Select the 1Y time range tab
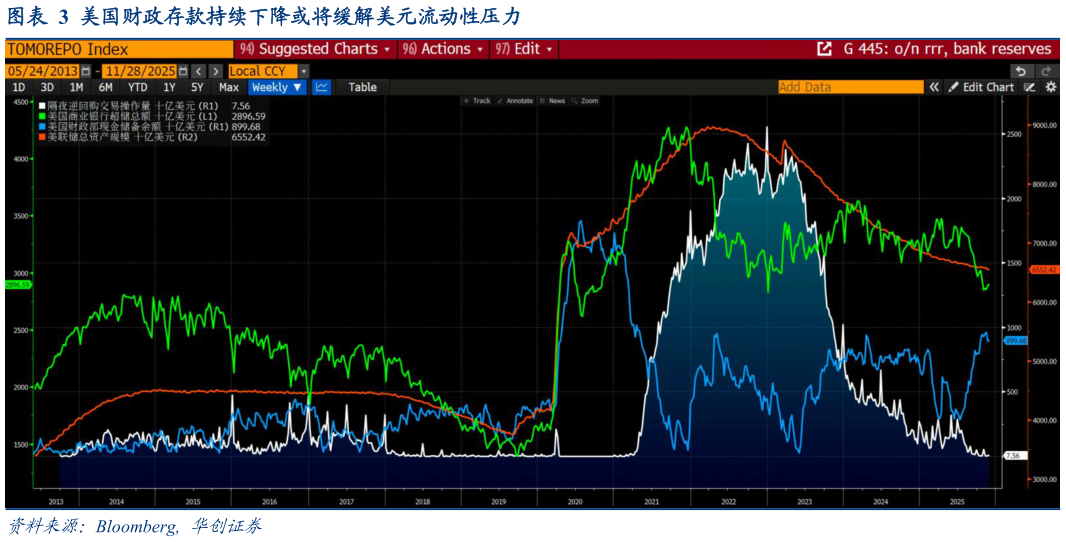Screen dimensions: 1066x542 coord(169,88)
